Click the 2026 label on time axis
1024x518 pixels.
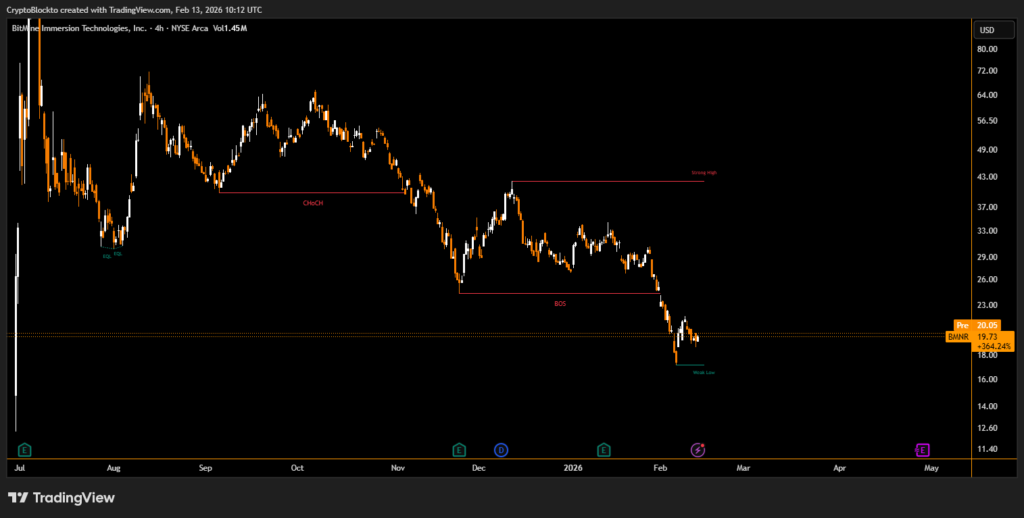572,467
